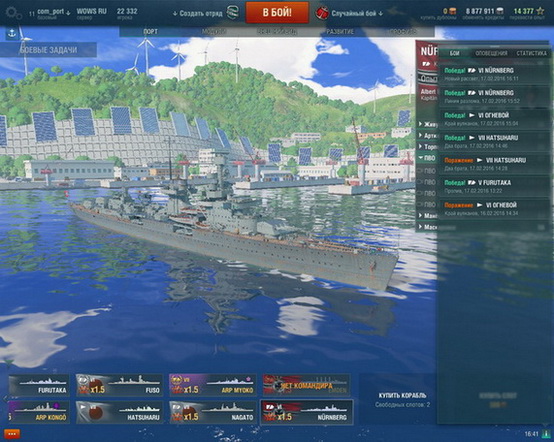Expand the Создать отряд dropdown
Image resolution: width=554 pixels, height=442 pixels.
(x=198, y=13)
